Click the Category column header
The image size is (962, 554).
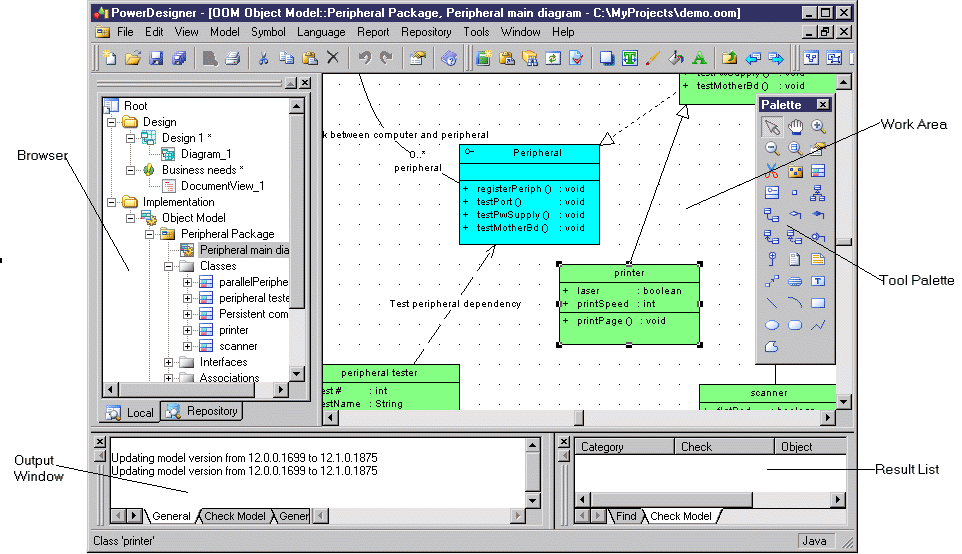pyautogui.click(x=624, y=447)
